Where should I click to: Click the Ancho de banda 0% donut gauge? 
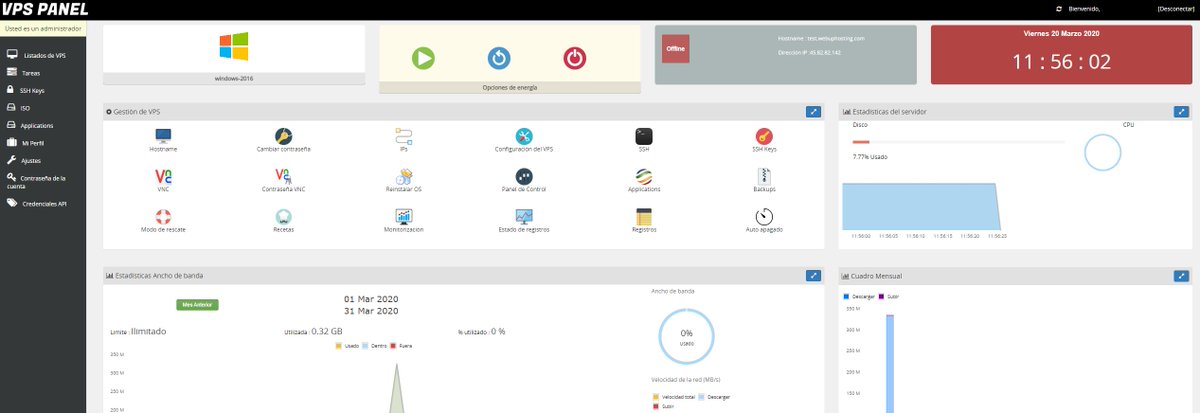[686, 336]
